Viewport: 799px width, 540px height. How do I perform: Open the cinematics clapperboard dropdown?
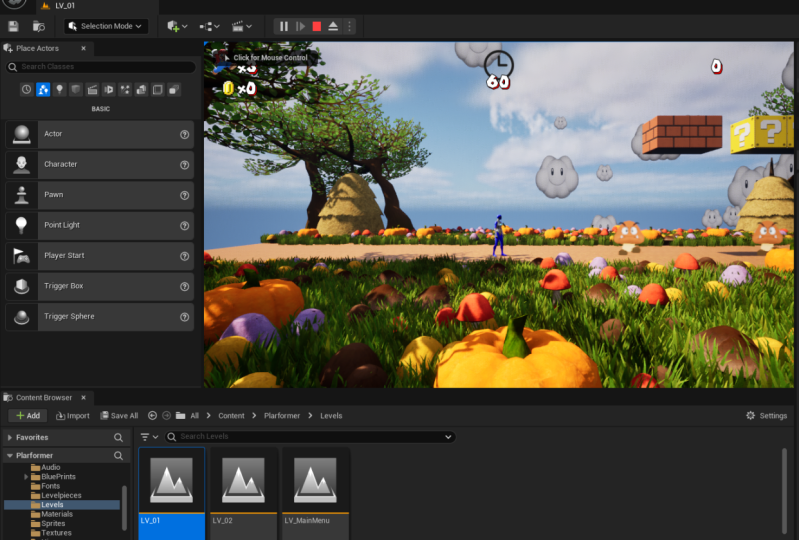click(x=242, y=26)
